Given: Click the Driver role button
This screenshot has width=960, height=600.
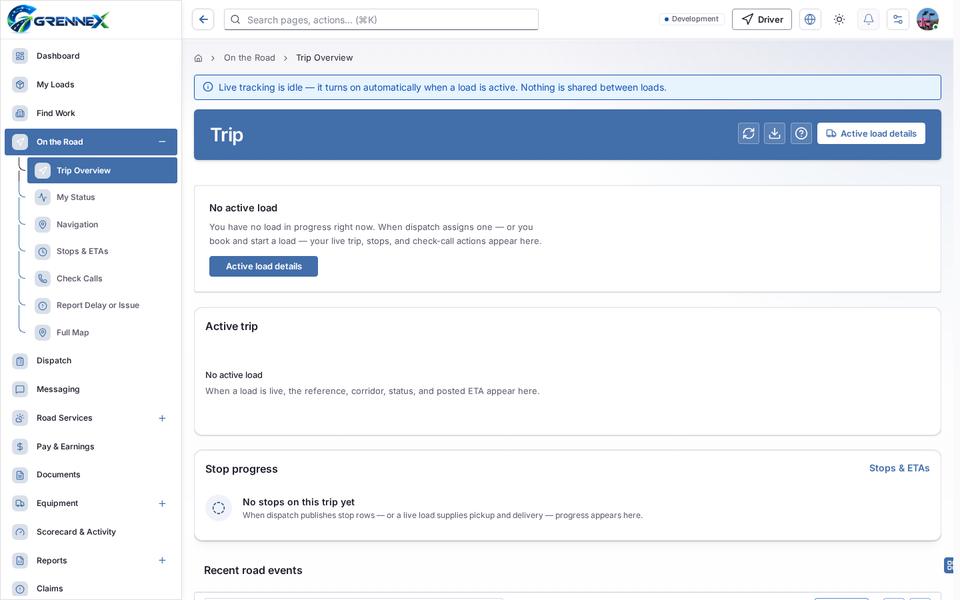Looking at the screenshot, I should pos(762,20).
